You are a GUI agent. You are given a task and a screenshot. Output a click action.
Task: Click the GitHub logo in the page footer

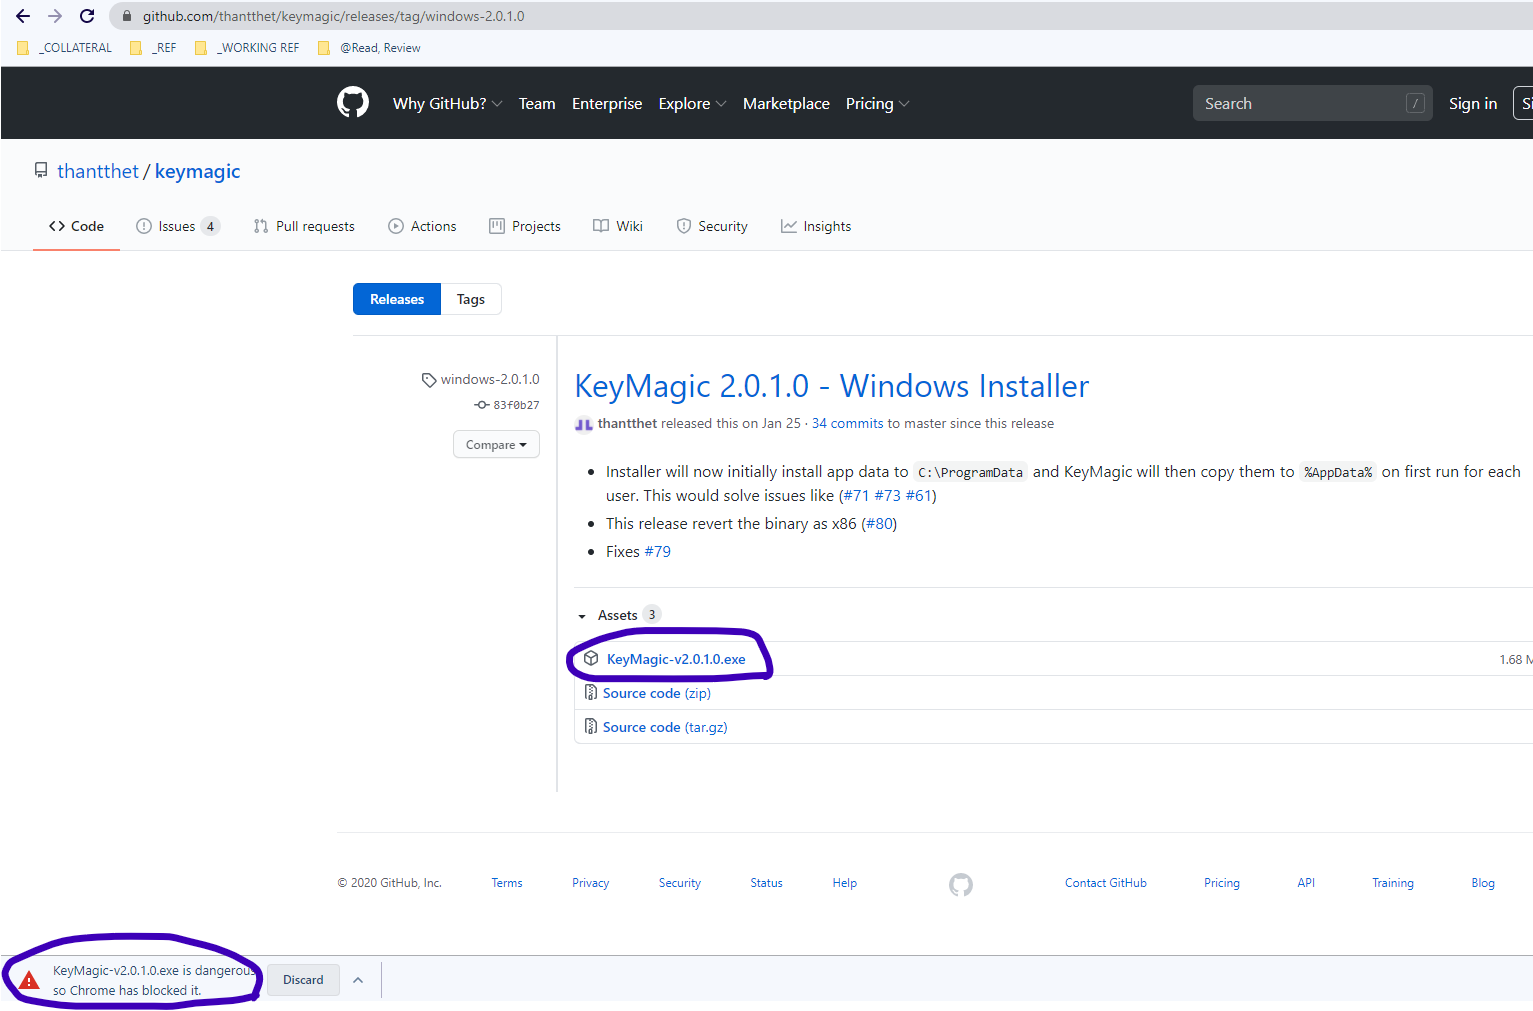coord(960,884)
